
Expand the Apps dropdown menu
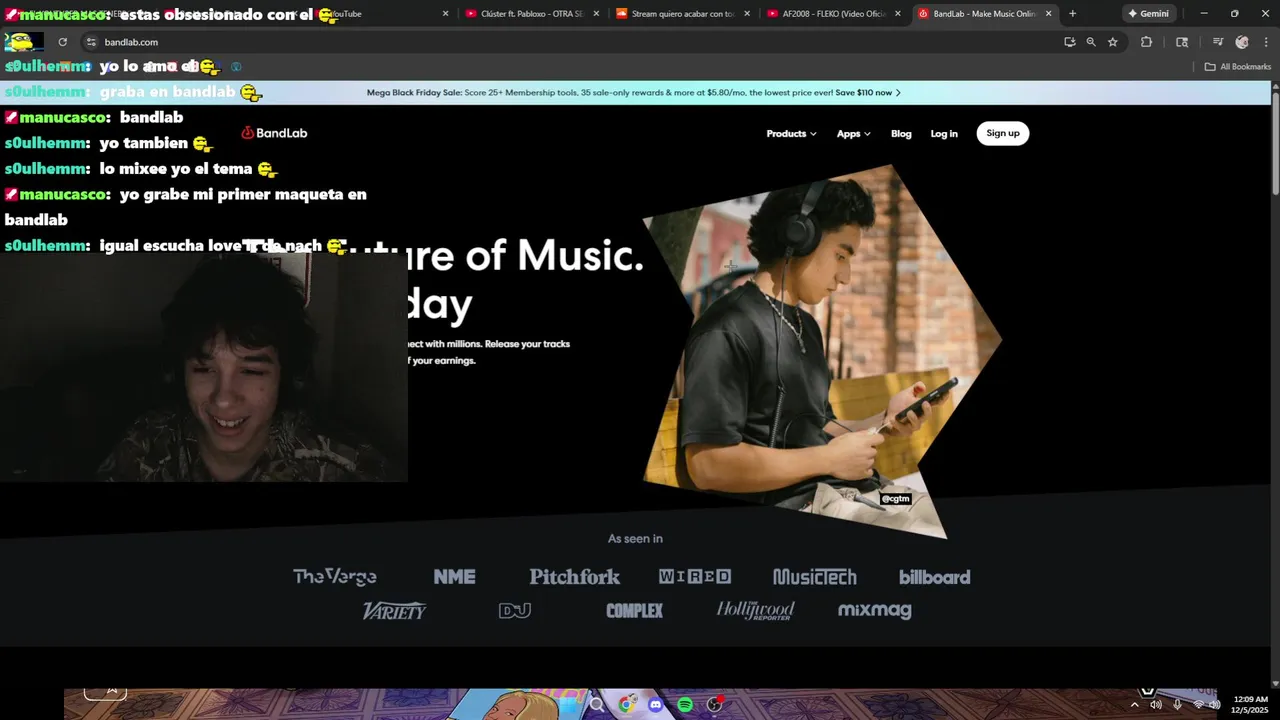click(x=853, y=134)
